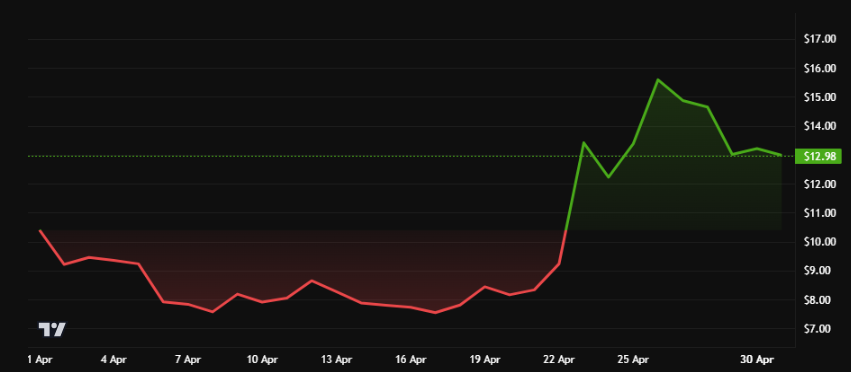Image resolution: width=851 pixels, height=372 pixels.
Task: Select the 30 Apr date label
Action: (757, 360)
